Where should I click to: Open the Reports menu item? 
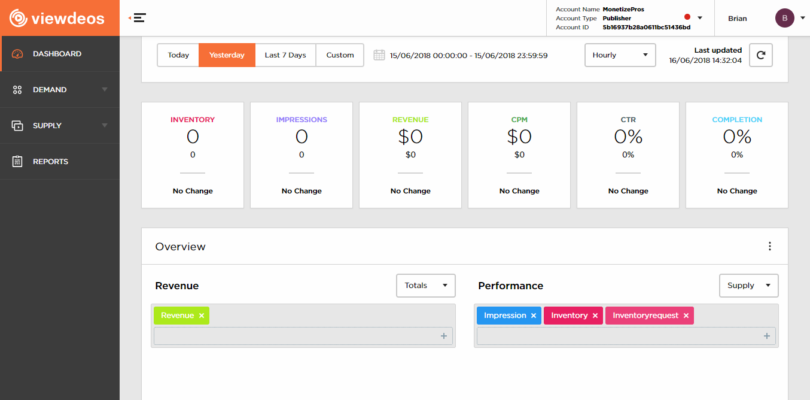(60, 161)
